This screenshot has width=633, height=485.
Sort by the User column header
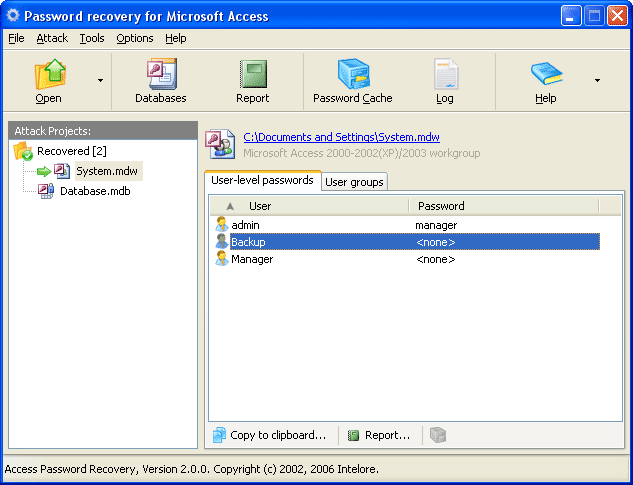[309, 206]
